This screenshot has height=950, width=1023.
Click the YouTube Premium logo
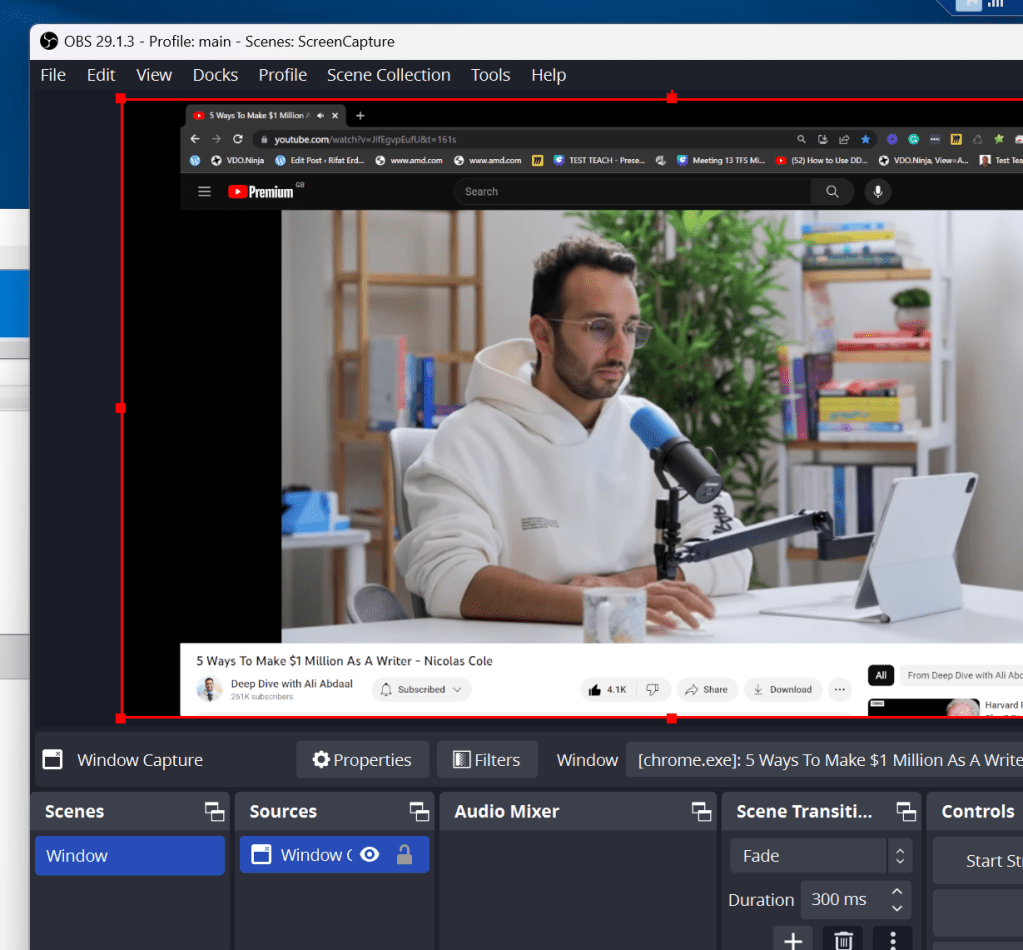(x=263, y=191)
